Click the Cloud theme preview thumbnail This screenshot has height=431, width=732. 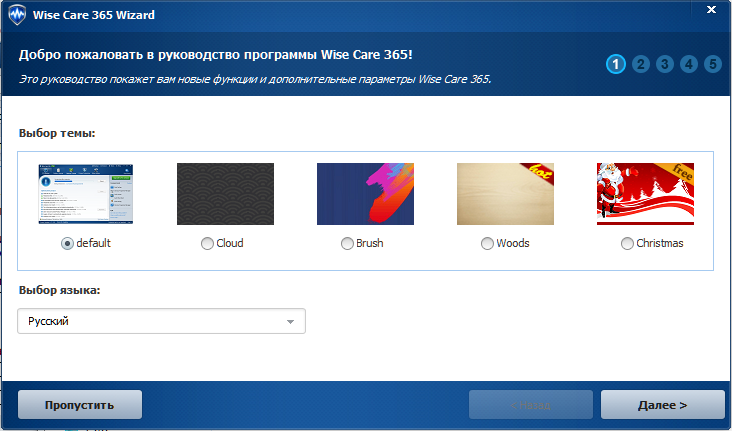pyautogui.click(x=225, y=194)
